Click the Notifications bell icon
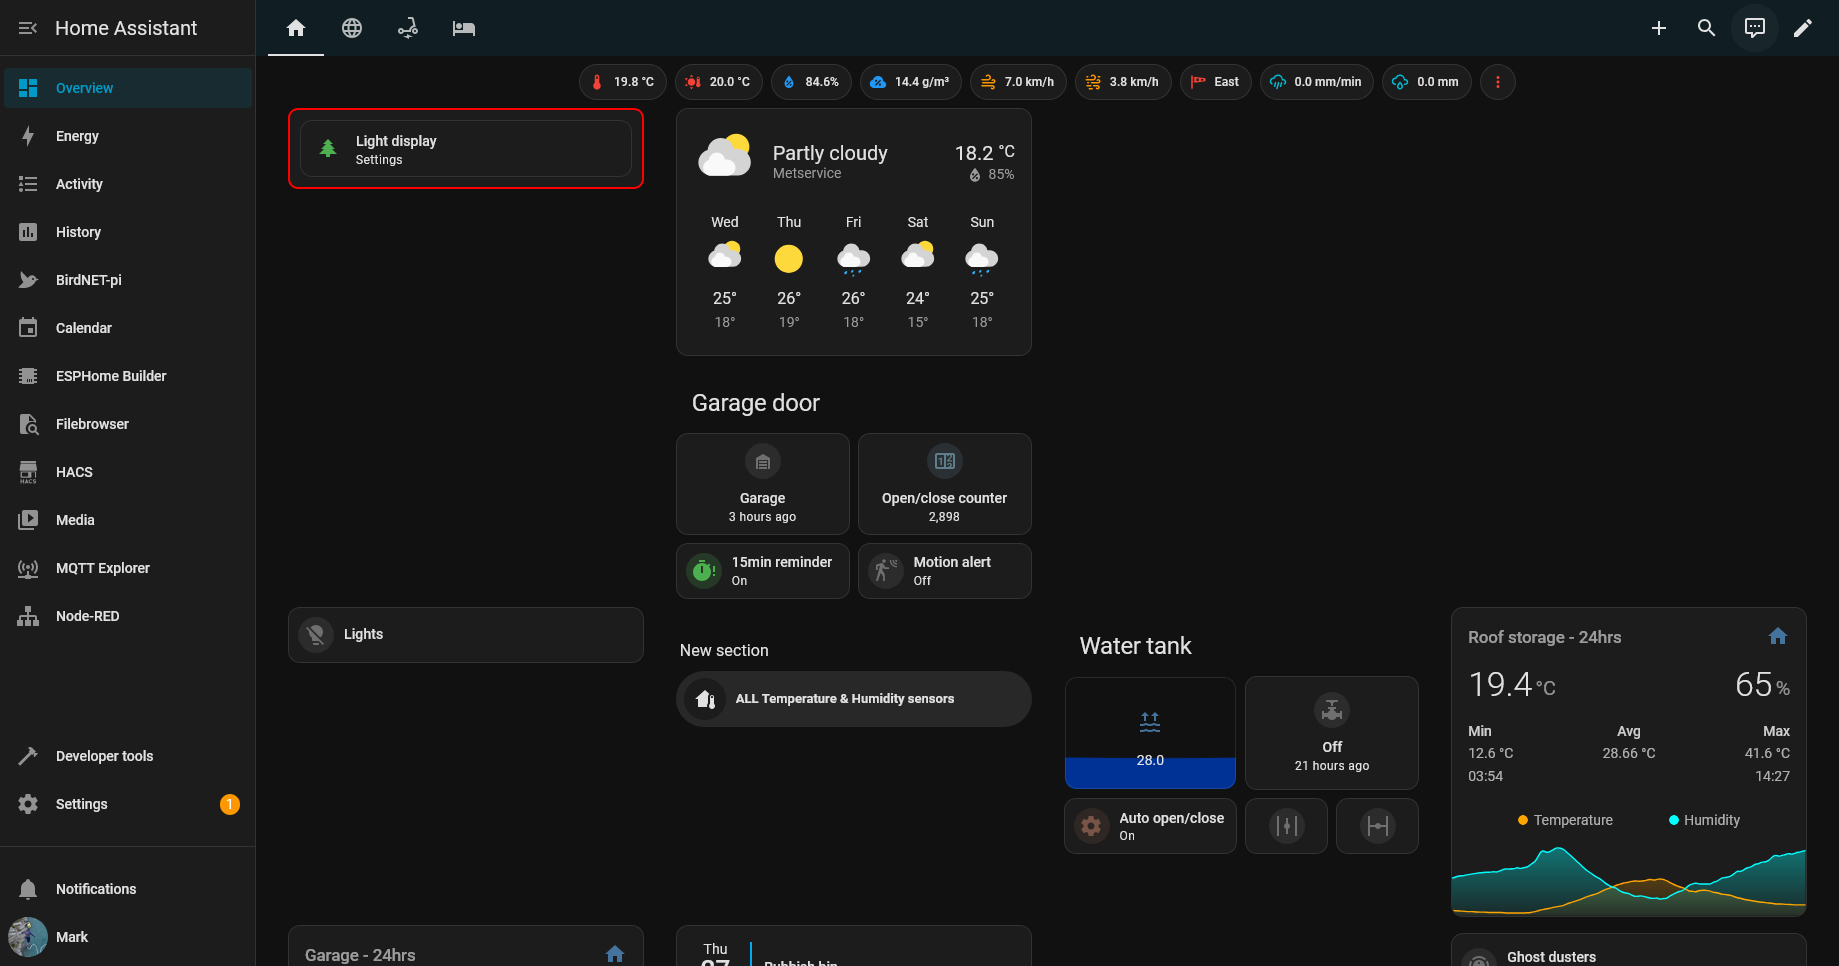Screen dimensions: 1839x966 (x=28, y=889)
